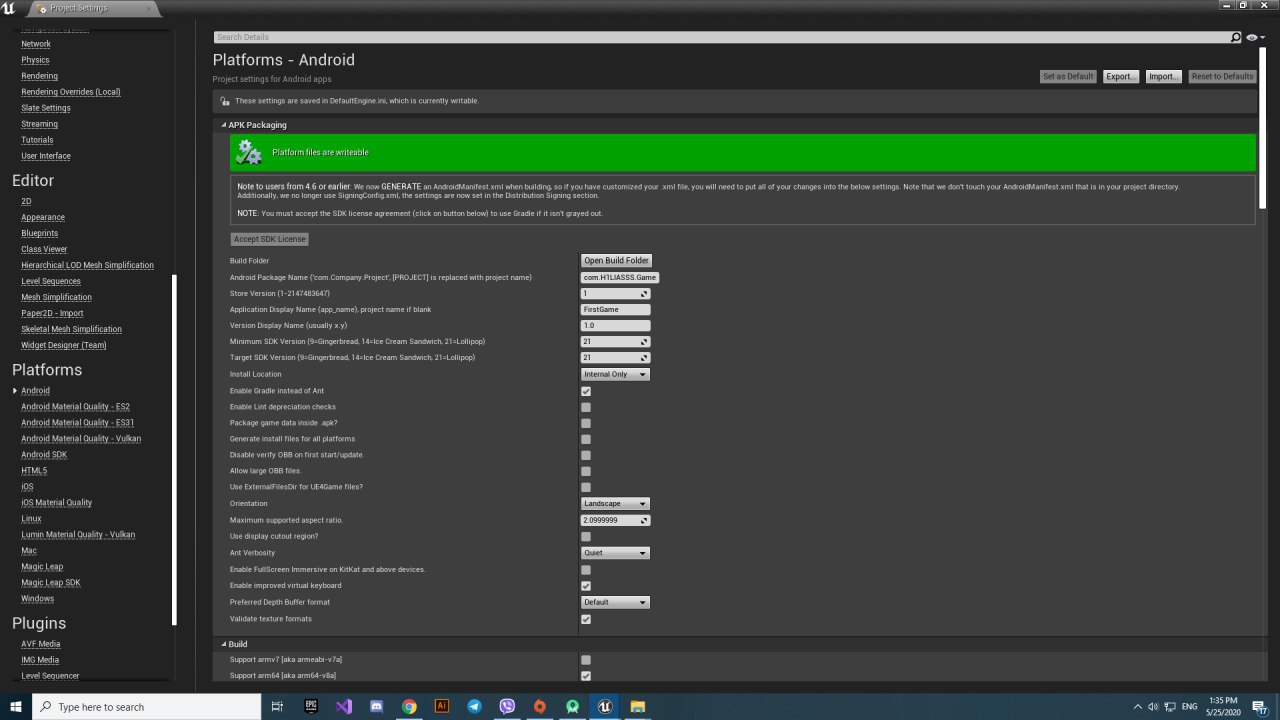This screenshot has height=720, width=1280.
Task: Toggle Disable verify OBB on first start
Action: [586, 455]
